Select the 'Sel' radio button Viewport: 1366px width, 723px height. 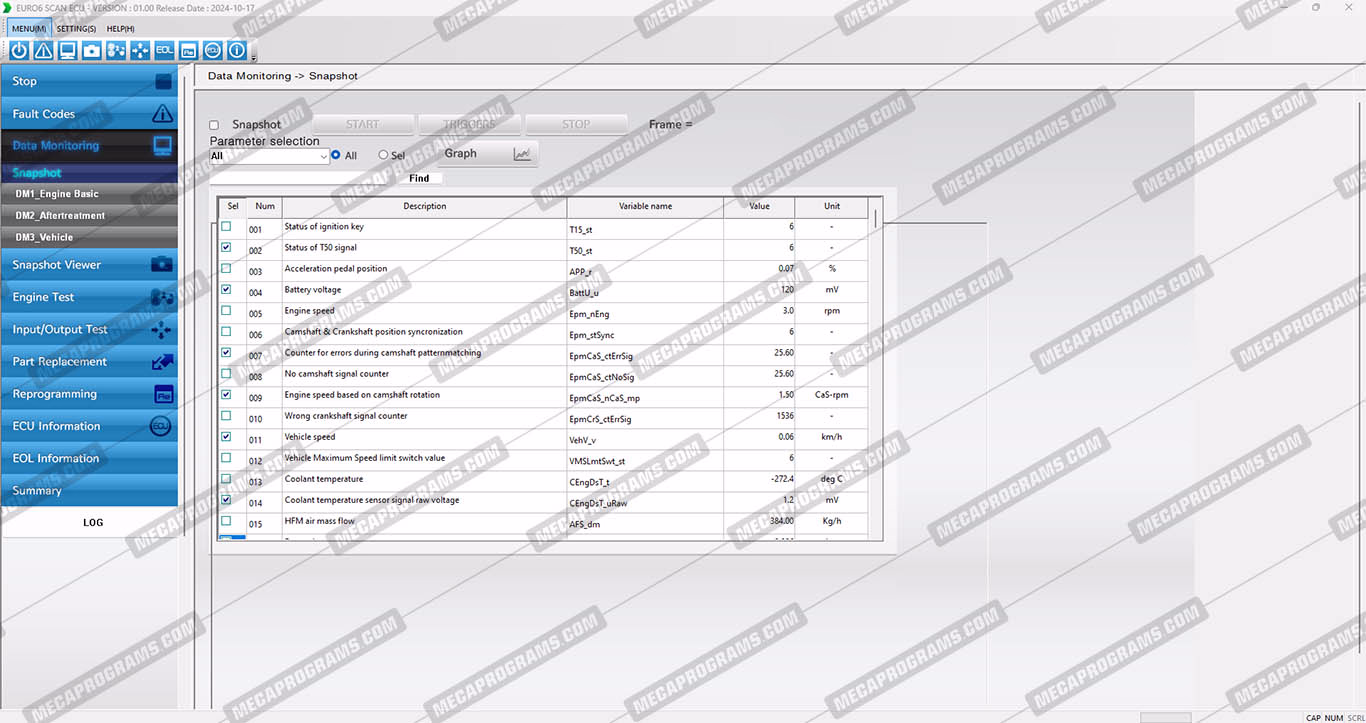coord(383,156)
